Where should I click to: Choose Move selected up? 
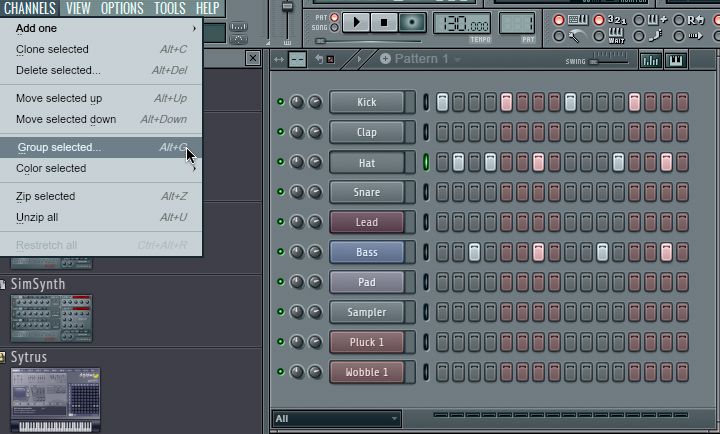click(x=101, y=98)
